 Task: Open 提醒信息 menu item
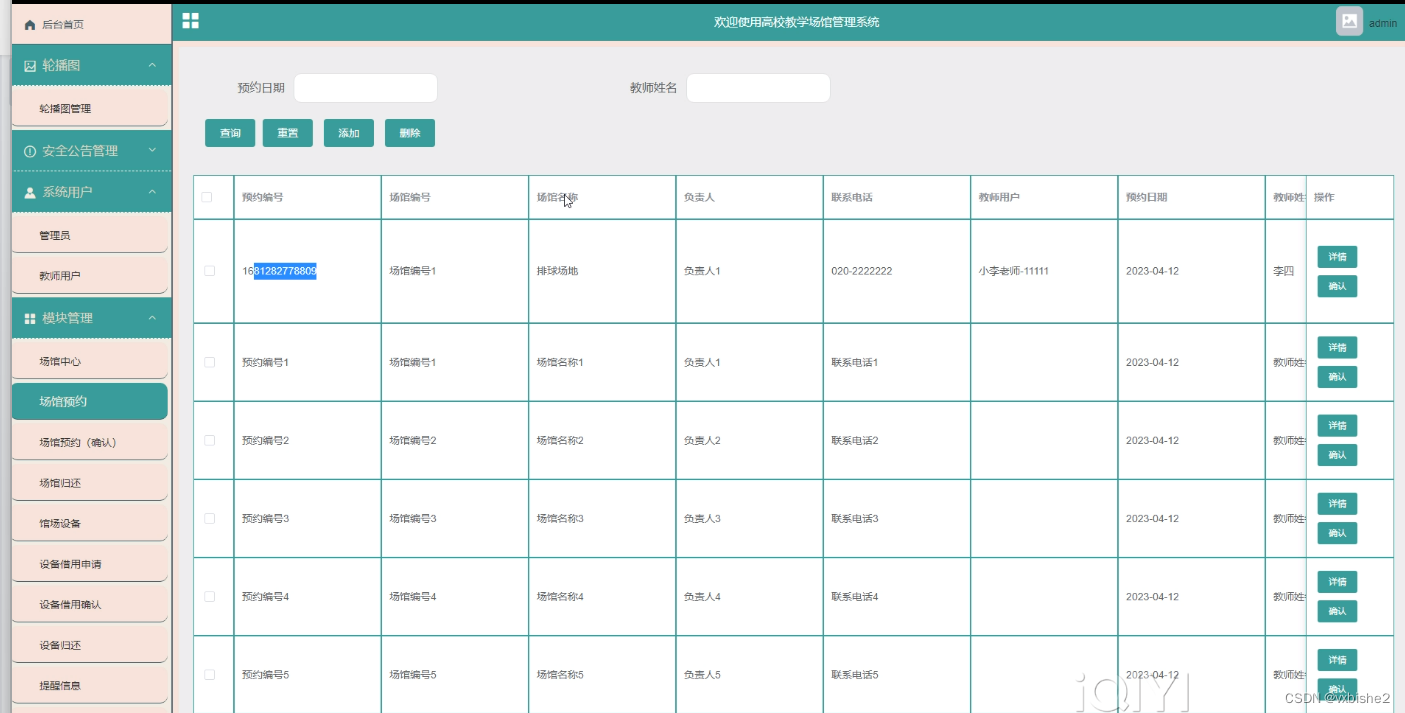(x=90, y=686)
